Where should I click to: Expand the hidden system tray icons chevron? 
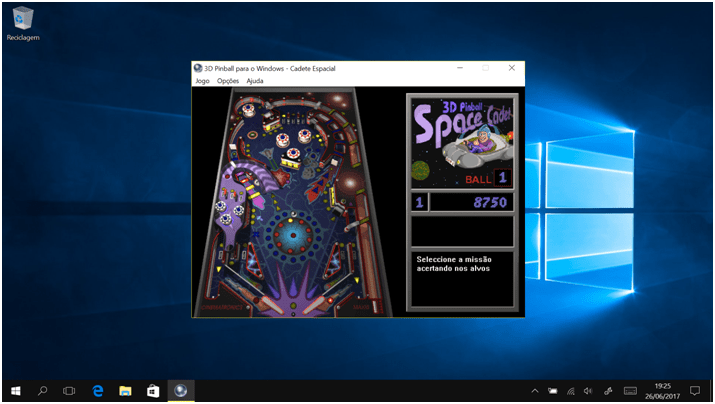tap(534, 391)
